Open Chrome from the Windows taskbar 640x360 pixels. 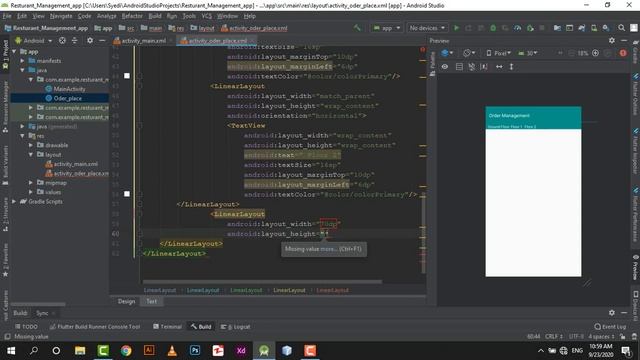[x=126, y=351]
